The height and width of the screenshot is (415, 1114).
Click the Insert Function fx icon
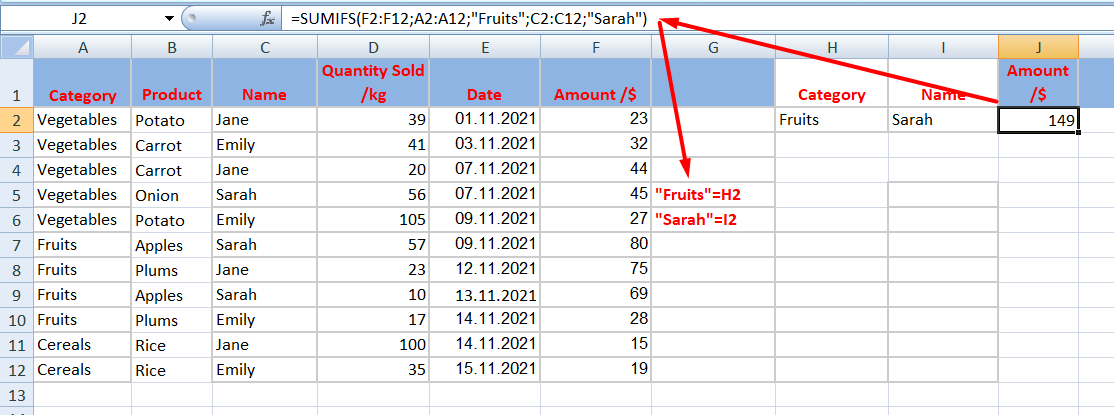pyautogui.click(x=267, y=19)
